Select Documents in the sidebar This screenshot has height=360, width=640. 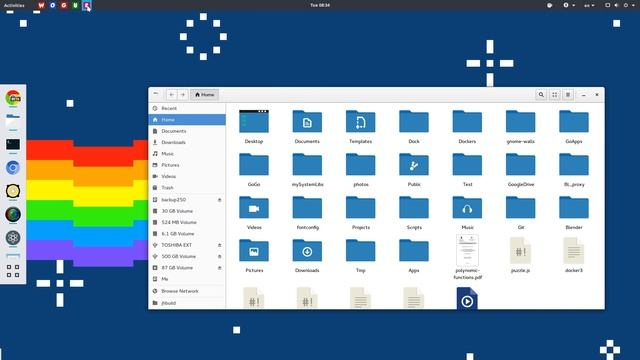(187, 131)
